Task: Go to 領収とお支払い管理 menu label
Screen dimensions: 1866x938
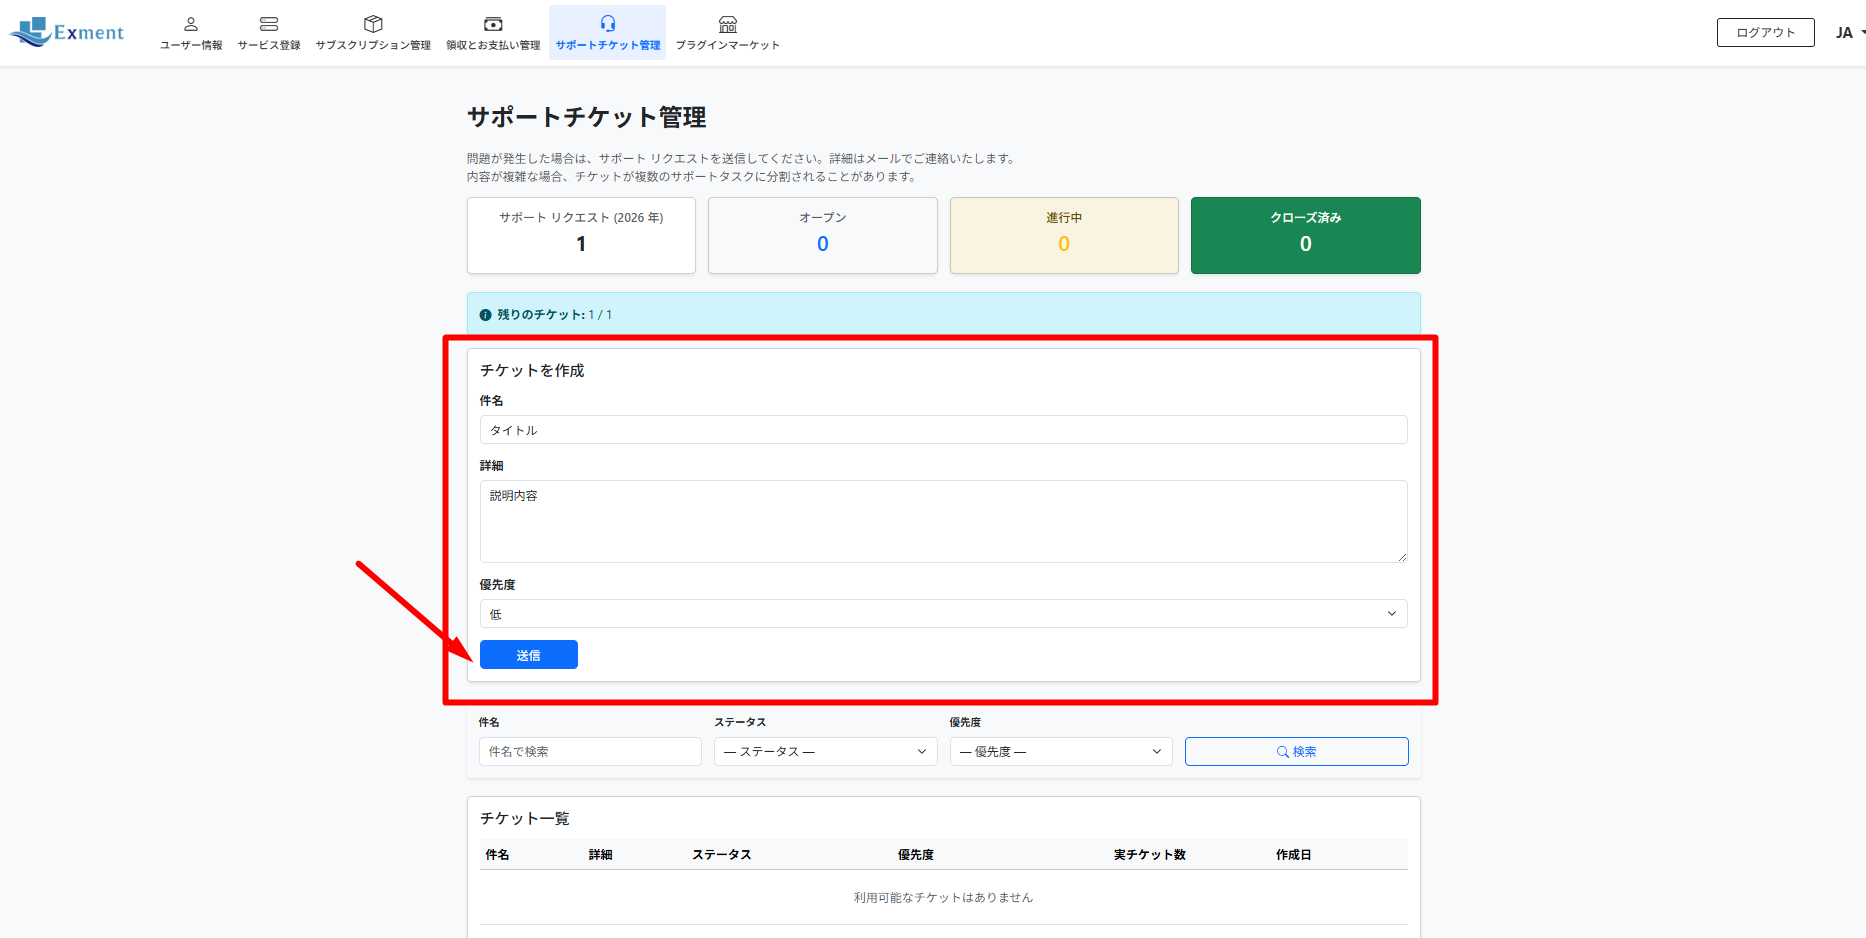Action: pos(493,45)
